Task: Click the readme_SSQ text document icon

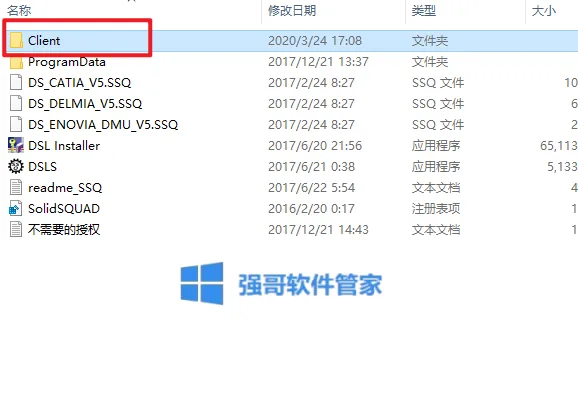Action: coord(16,187)
